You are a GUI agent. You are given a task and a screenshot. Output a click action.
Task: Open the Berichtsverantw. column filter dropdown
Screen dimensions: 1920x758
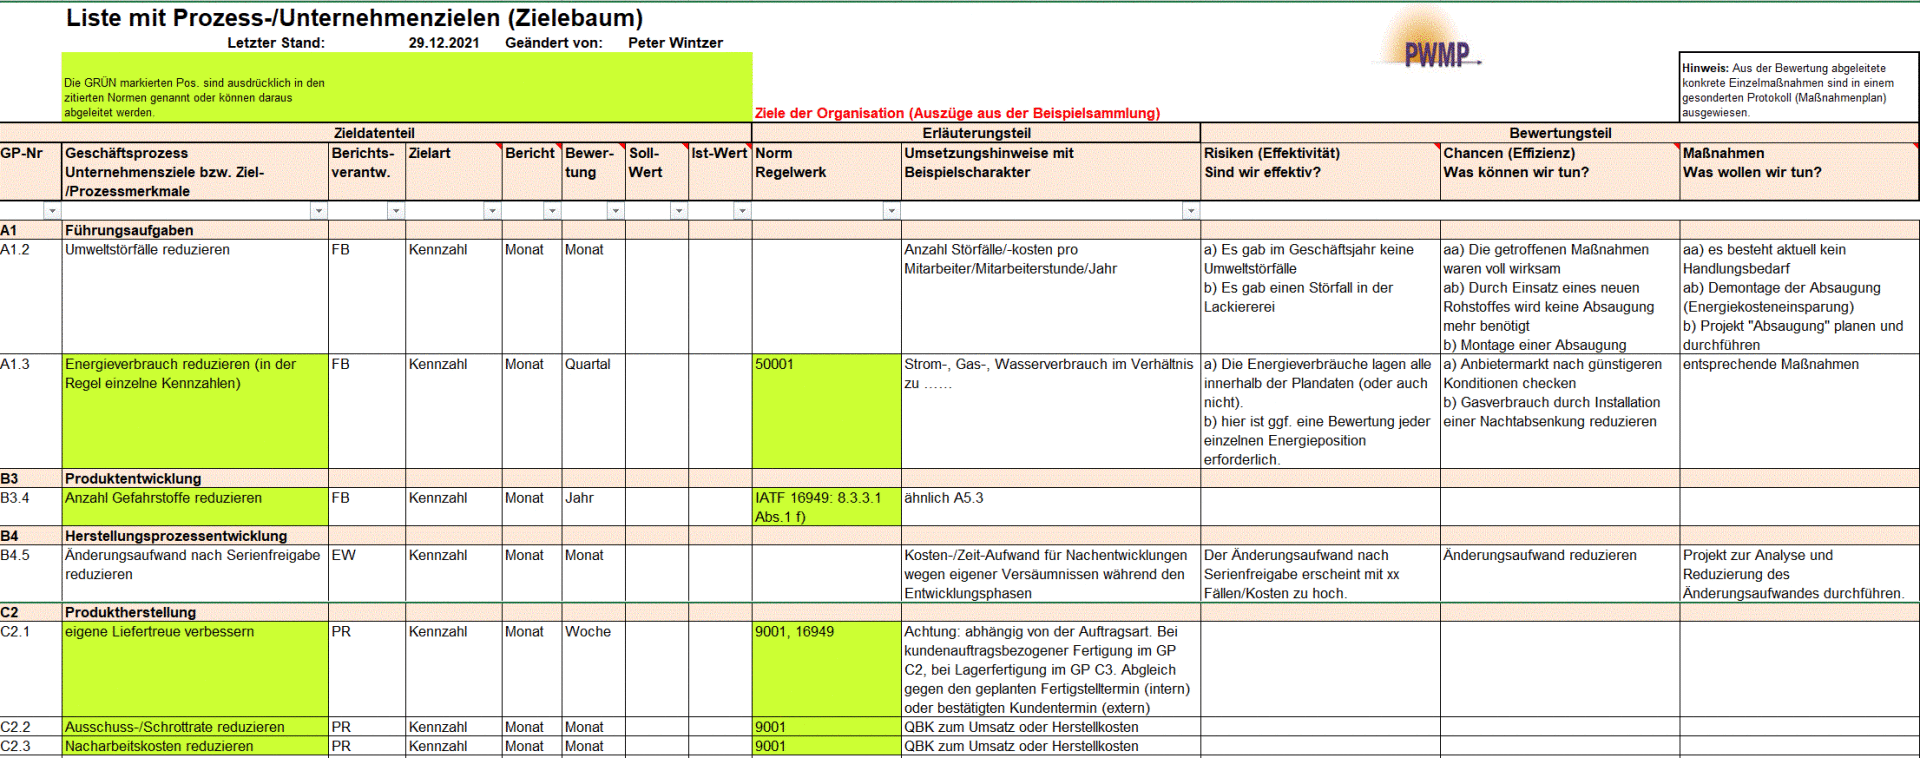pyautogui.click(x=395, y=211)
